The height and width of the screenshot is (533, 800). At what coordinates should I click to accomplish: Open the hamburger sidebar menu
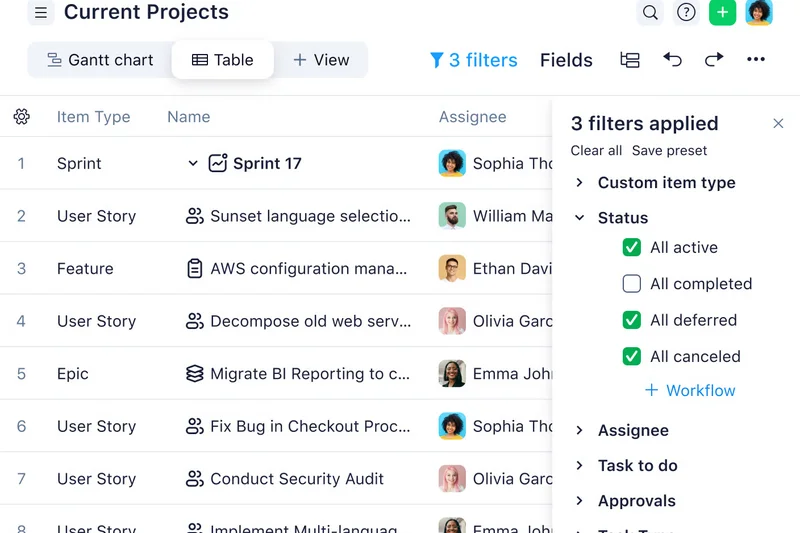[x=40, y=13]
